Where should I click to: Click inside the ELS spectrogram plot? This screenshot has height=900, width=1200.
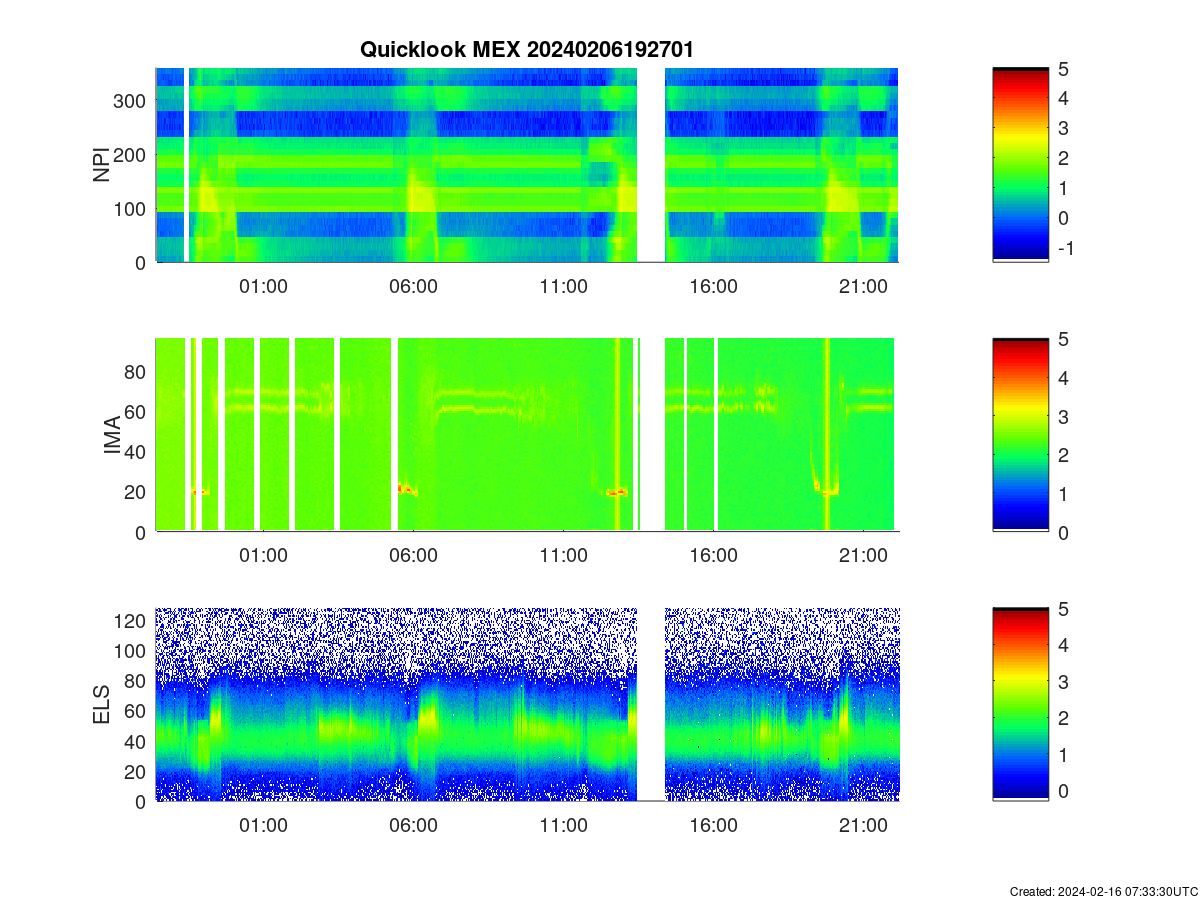pyautogui.click(x=527, y=704)
